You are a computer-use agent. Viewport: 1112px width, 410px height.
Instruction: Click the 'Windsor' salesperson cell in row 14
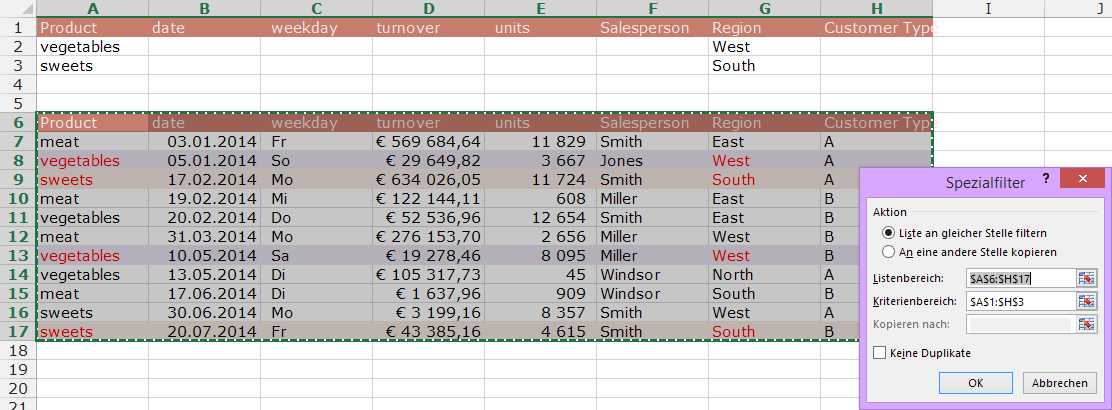(650, 275)
